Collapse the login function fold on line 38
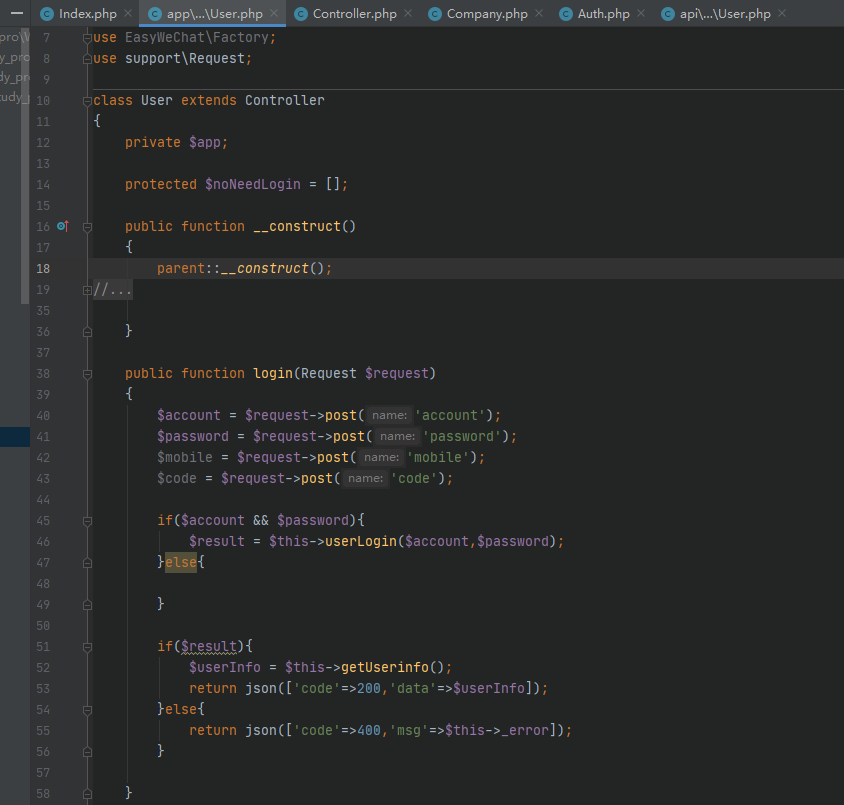Screen dimensions: 844x805 [x=87, y=374]
